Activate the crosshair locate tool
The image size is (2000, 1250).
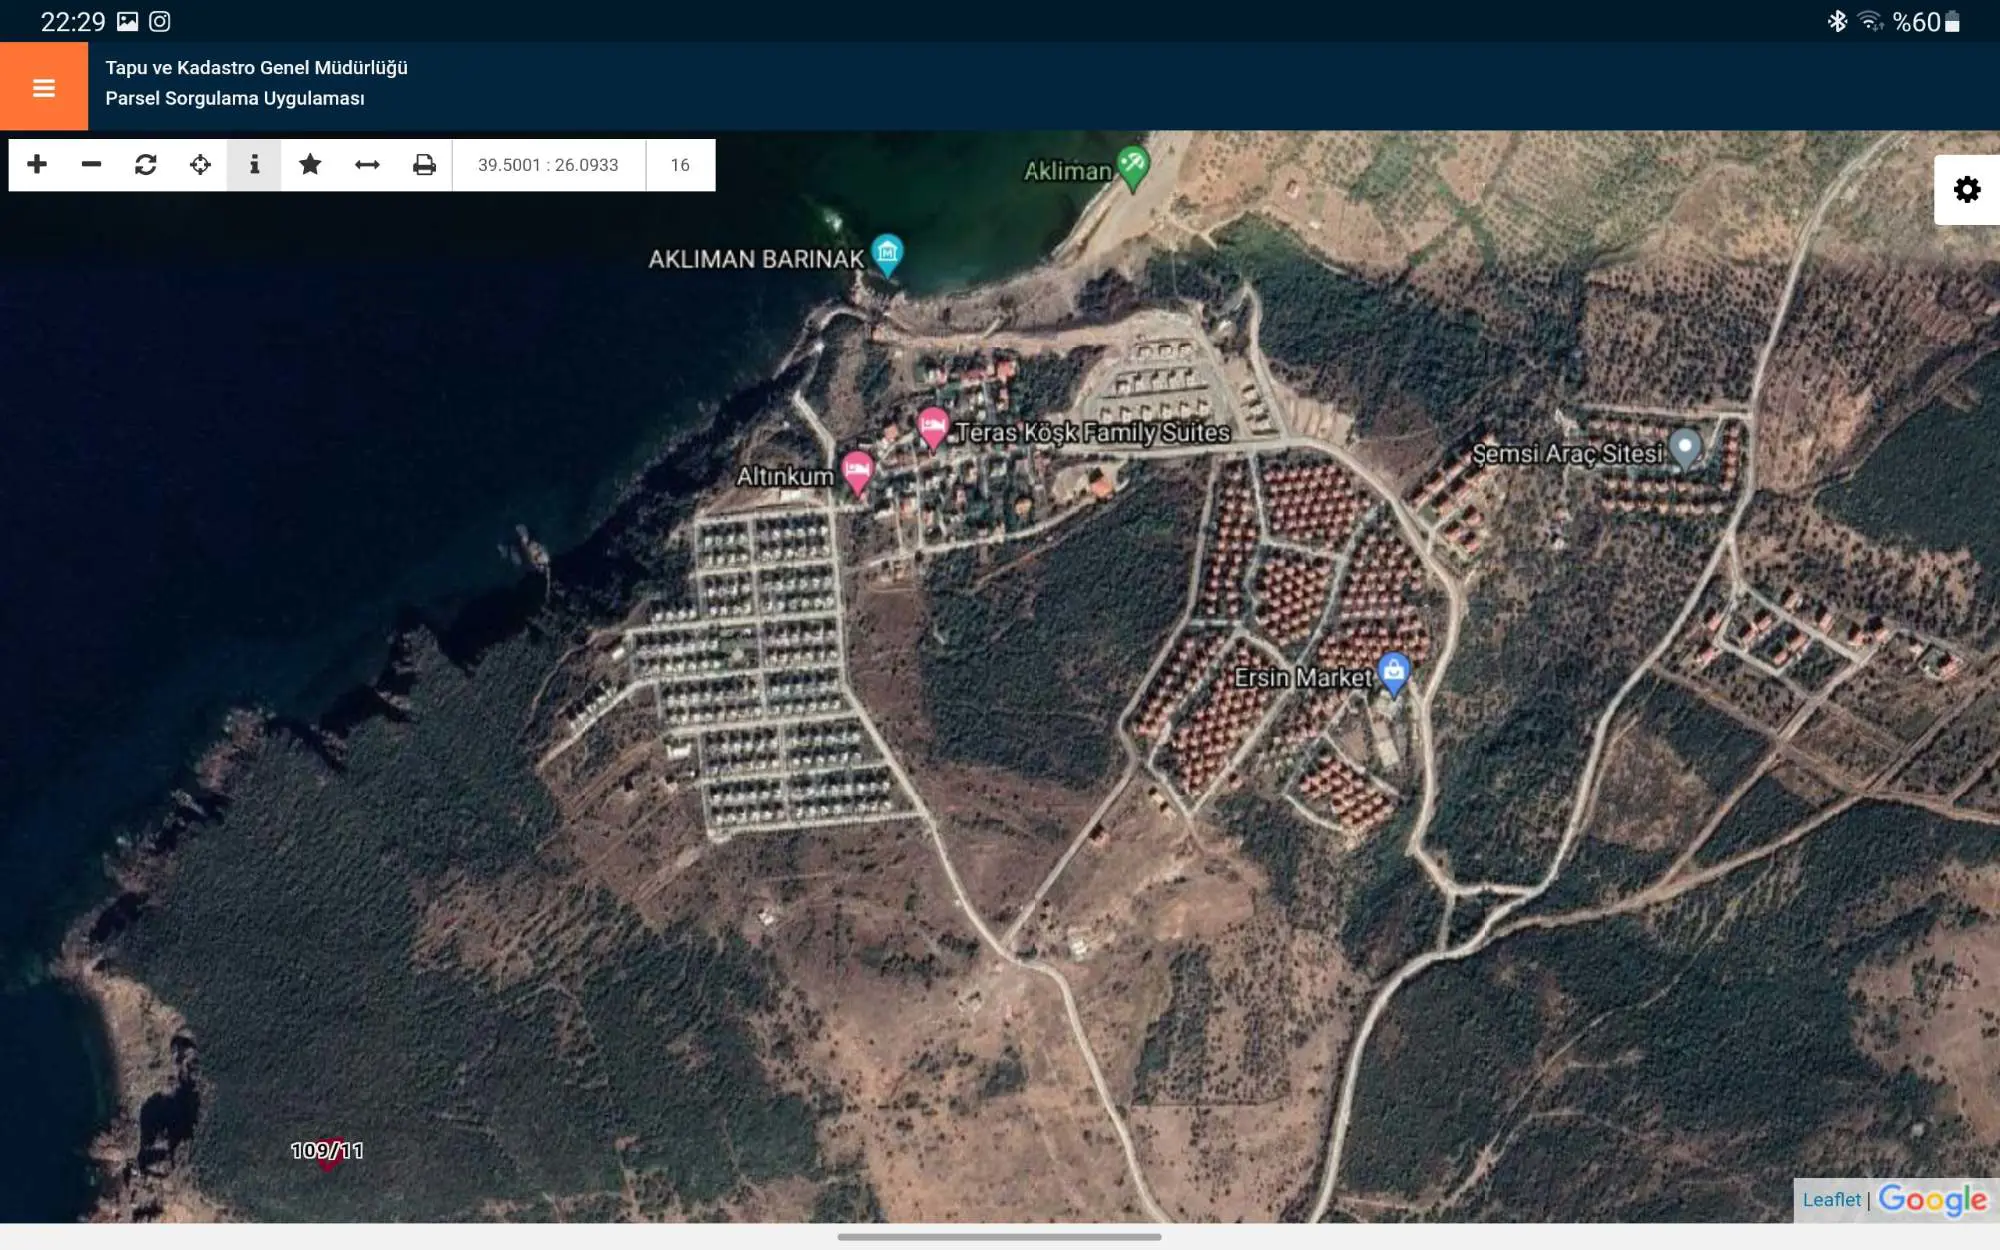click(200, 164)
